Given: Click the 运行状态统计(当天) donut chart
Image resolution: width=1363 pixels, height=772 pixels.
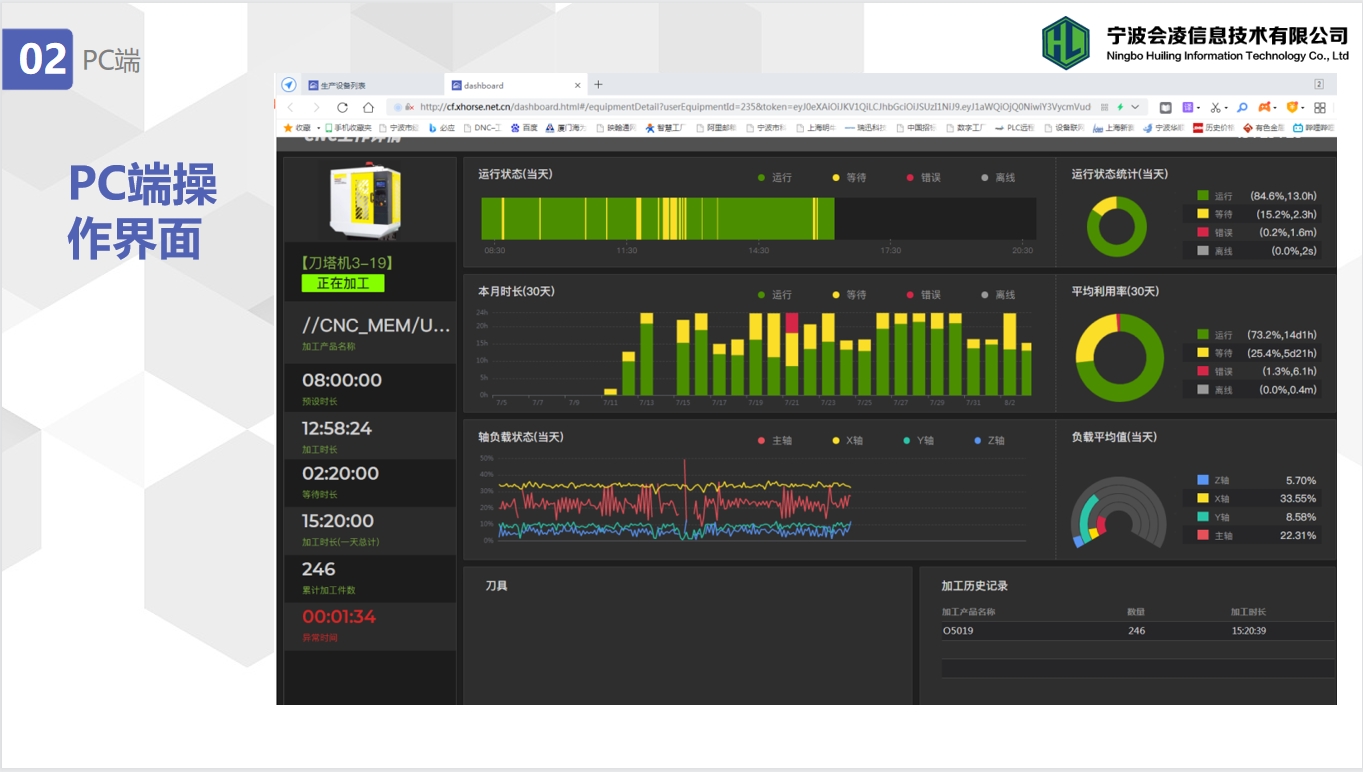Looking at the screenshot, I should coord(1117,227).
